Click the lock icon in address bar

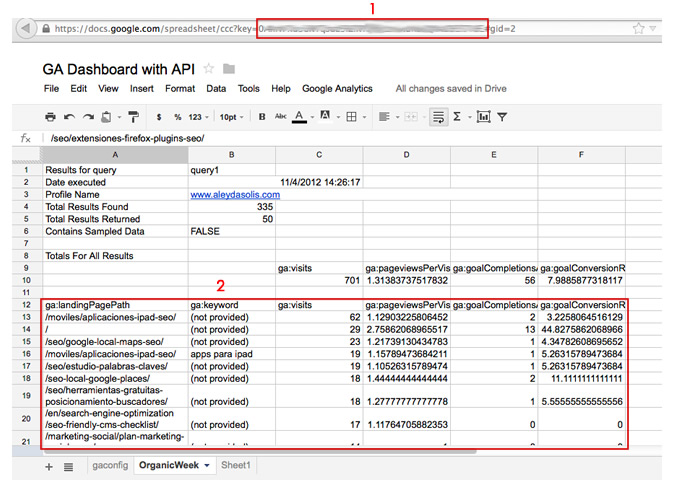(46, 28)
